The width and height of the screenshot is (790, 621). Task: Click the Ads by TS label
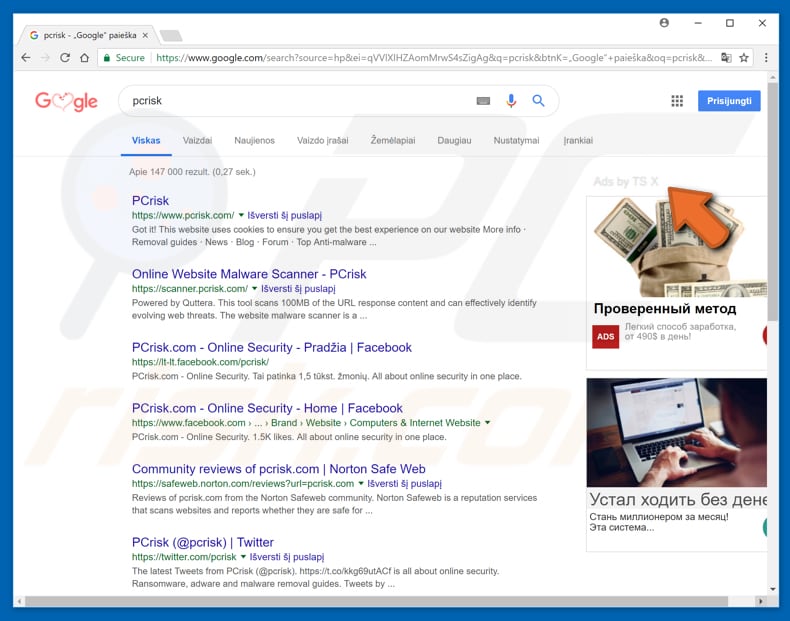click(x=625, y=181)
